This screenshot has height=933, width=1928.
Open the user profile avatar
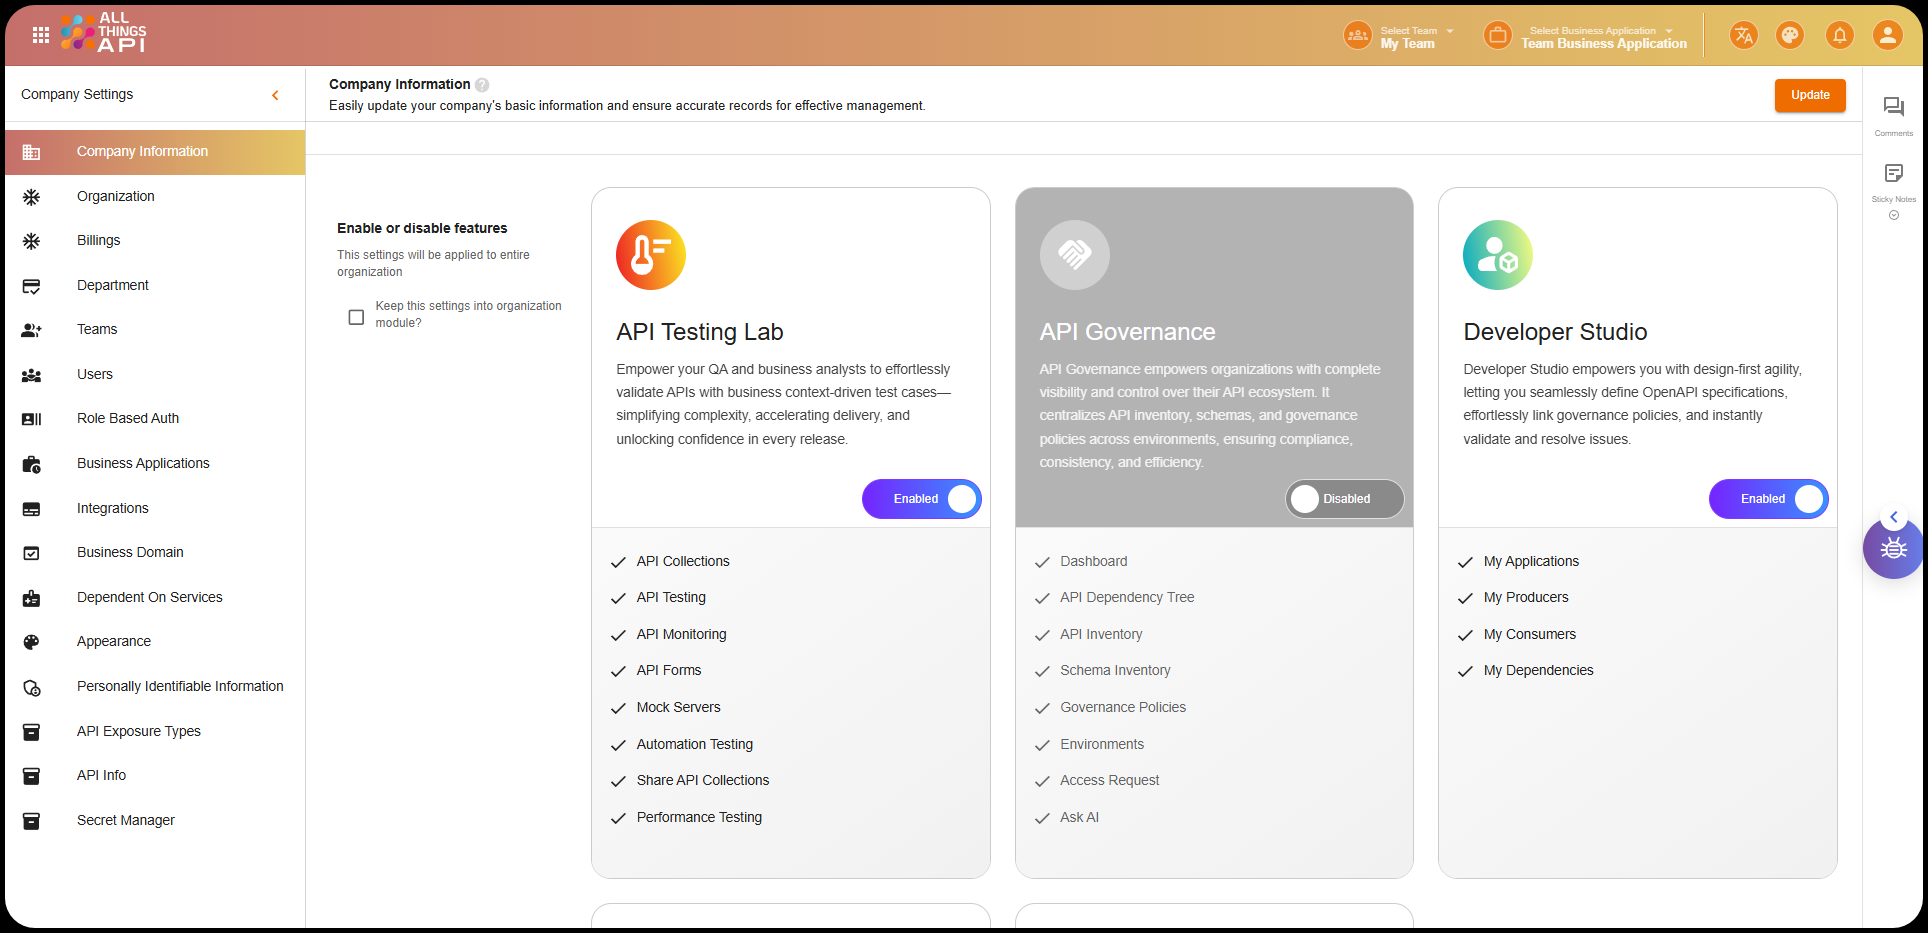click(1887, 36)
